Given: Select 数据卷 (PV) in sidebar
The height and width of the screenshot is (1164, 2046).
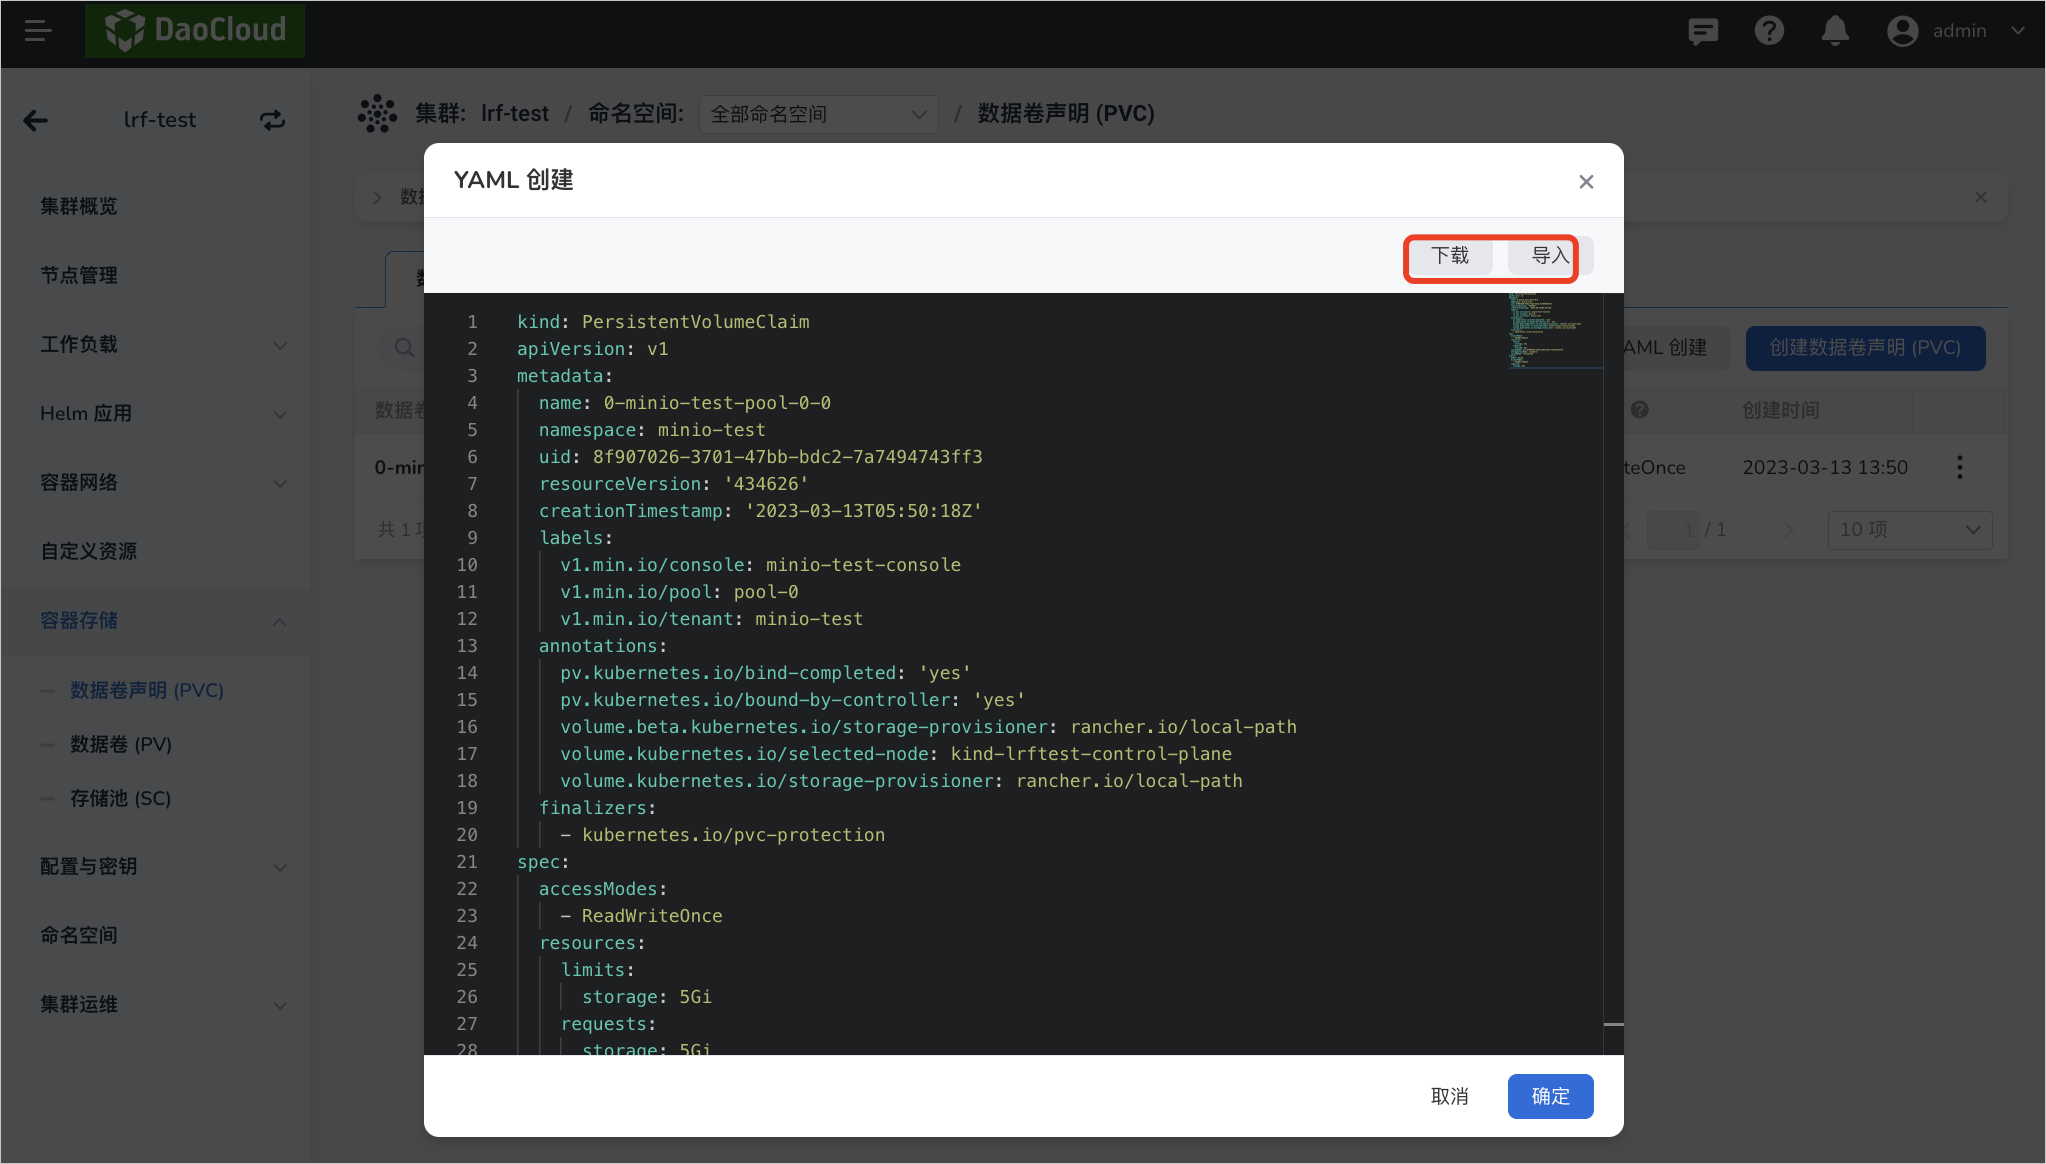Looking at the screenshot, I should pos(121,744).
